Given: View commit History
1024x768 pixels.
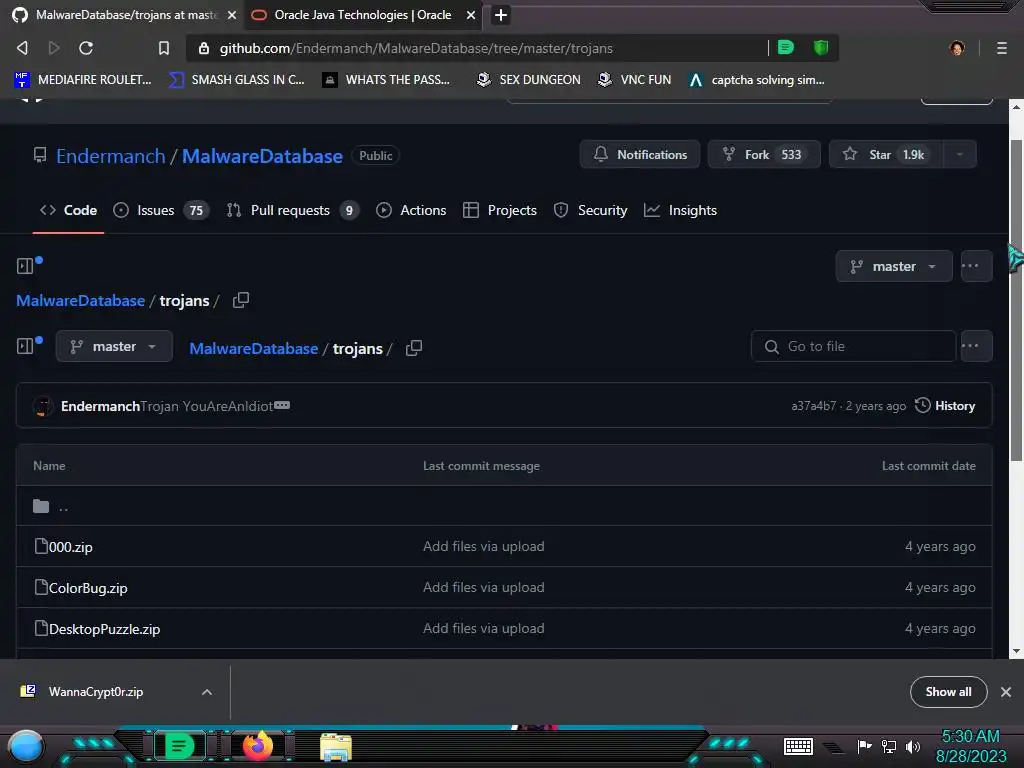Looking at the screenshot, I should point(945,406).
